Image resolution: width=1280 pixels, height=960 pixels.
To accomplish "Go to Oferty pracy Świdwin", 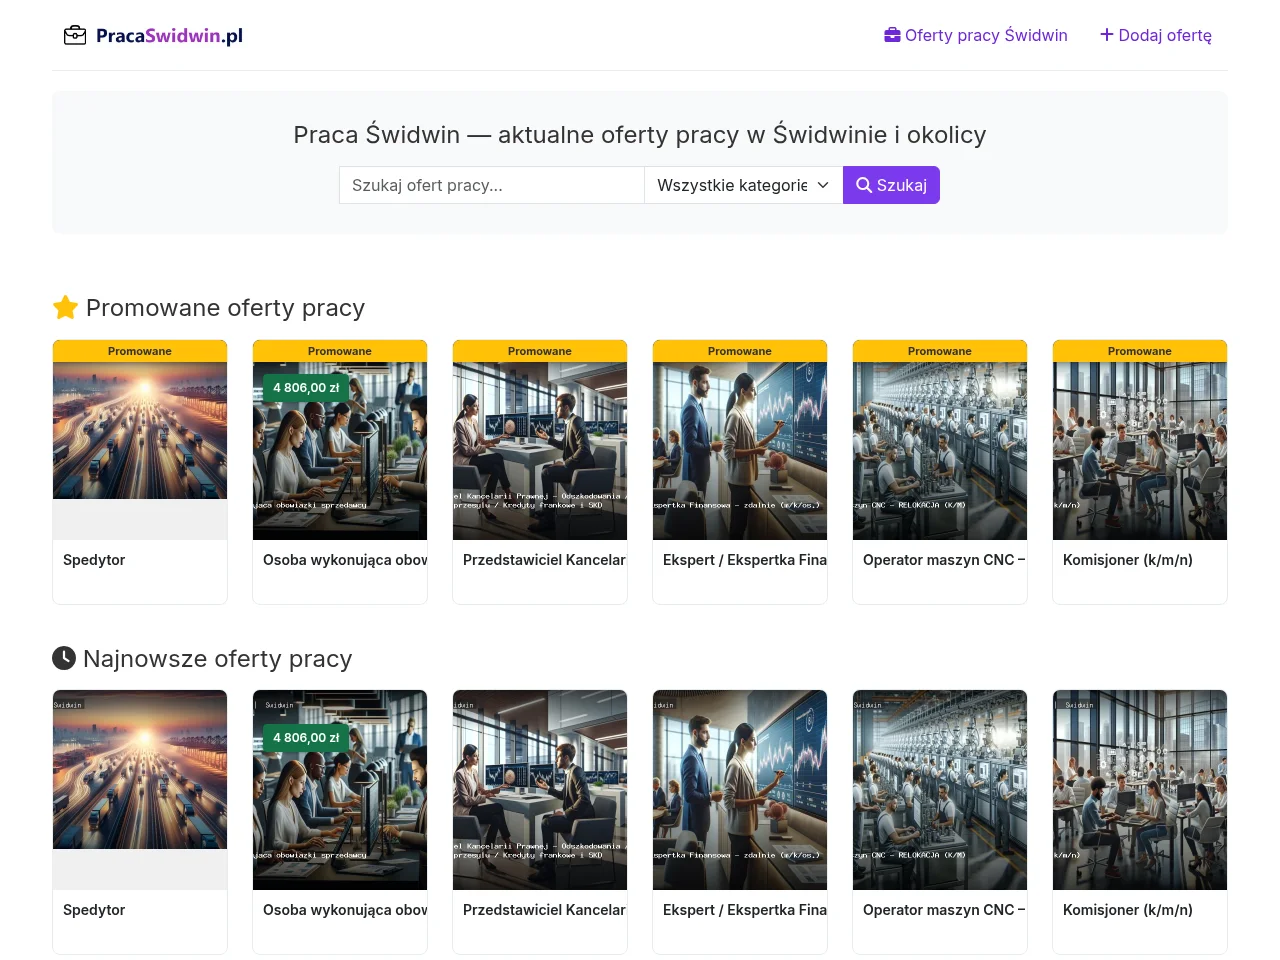I will (x=976, y=35).
